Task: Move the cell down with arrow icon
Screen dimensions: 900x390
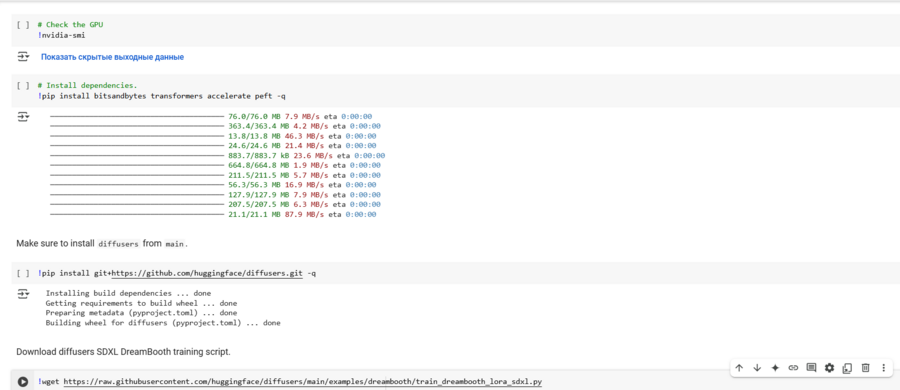Action: point(757,368)
